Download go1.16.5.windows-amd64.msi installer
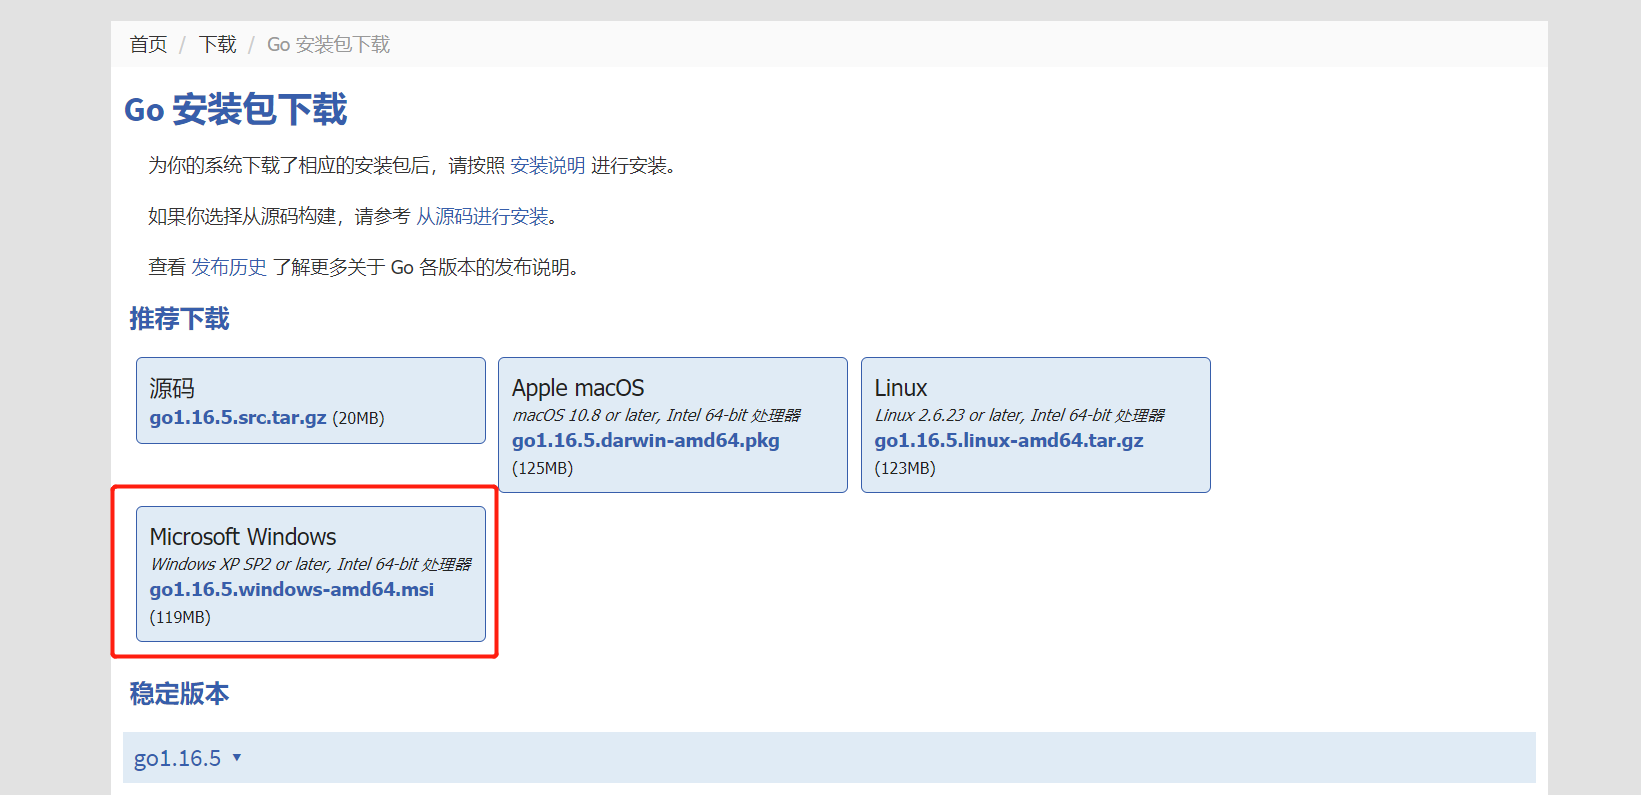The width and height of the screenshot is (1641, 795). tap(291, 589)
